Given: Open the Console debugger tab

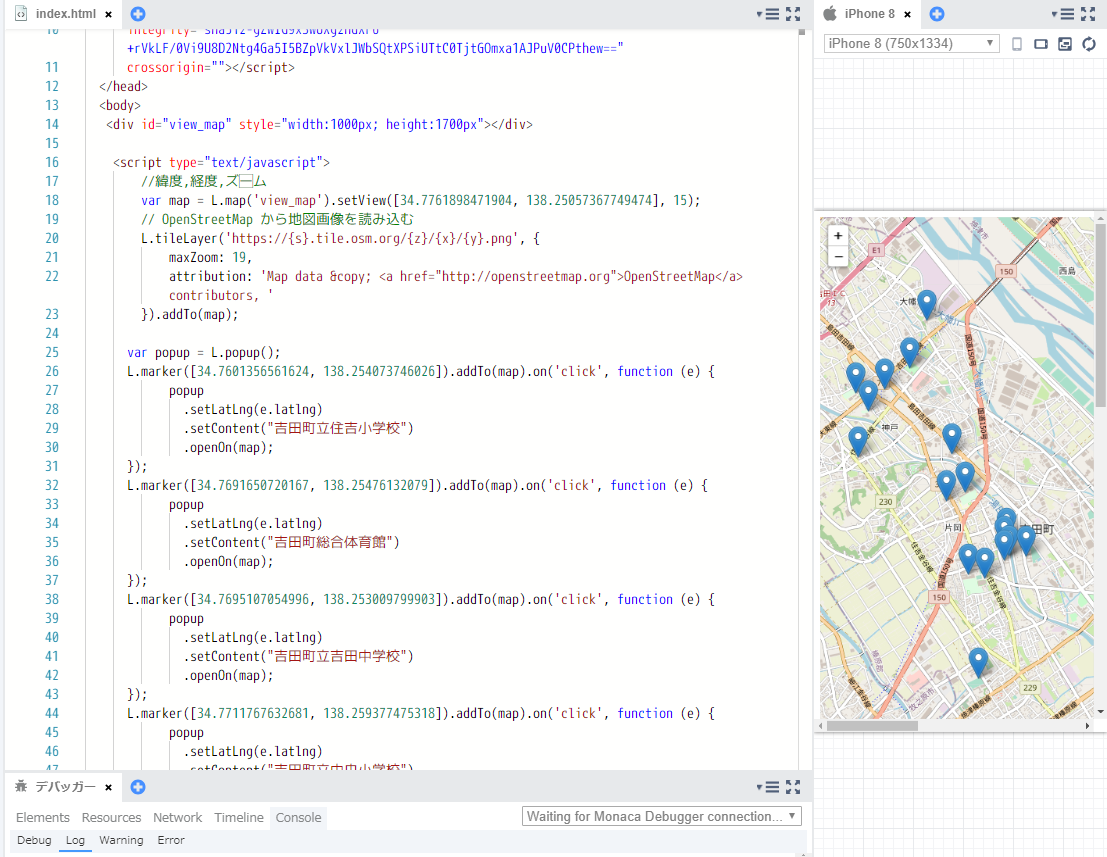Looking at the screenshot, I should [298, 817].
